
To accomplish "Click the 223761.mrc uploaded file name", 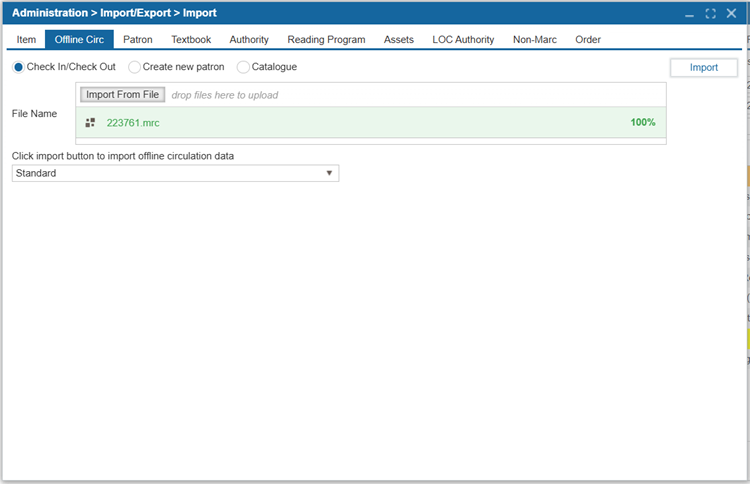I will pyautogui.click(x=133, y=123).
